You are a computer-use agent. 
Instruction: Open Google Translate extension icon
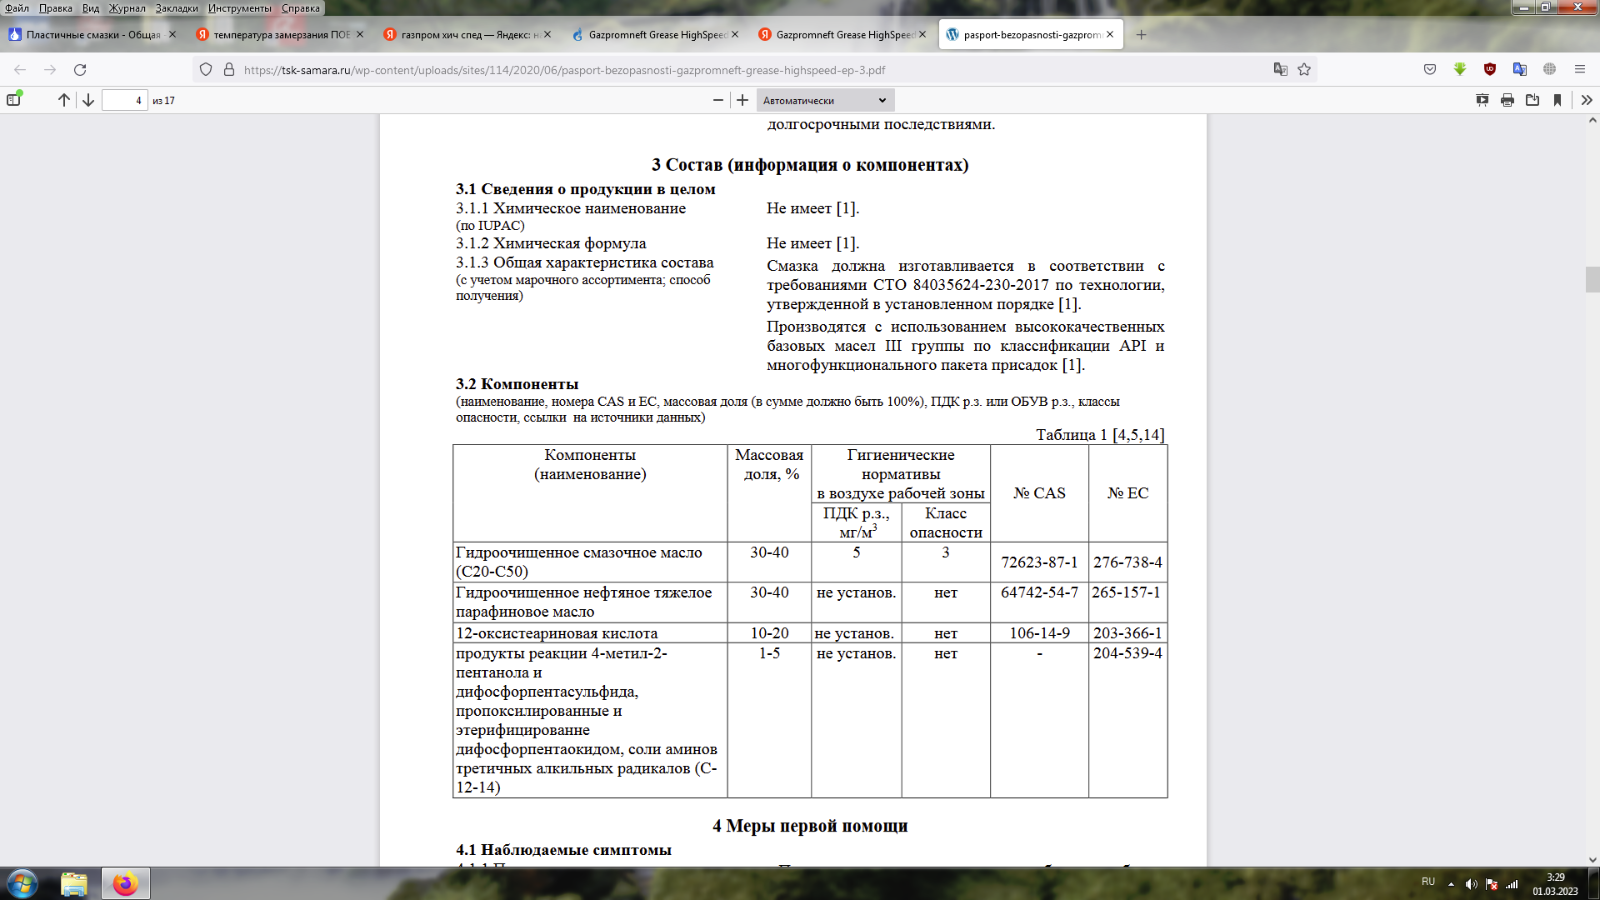[x=1520, y=70]
